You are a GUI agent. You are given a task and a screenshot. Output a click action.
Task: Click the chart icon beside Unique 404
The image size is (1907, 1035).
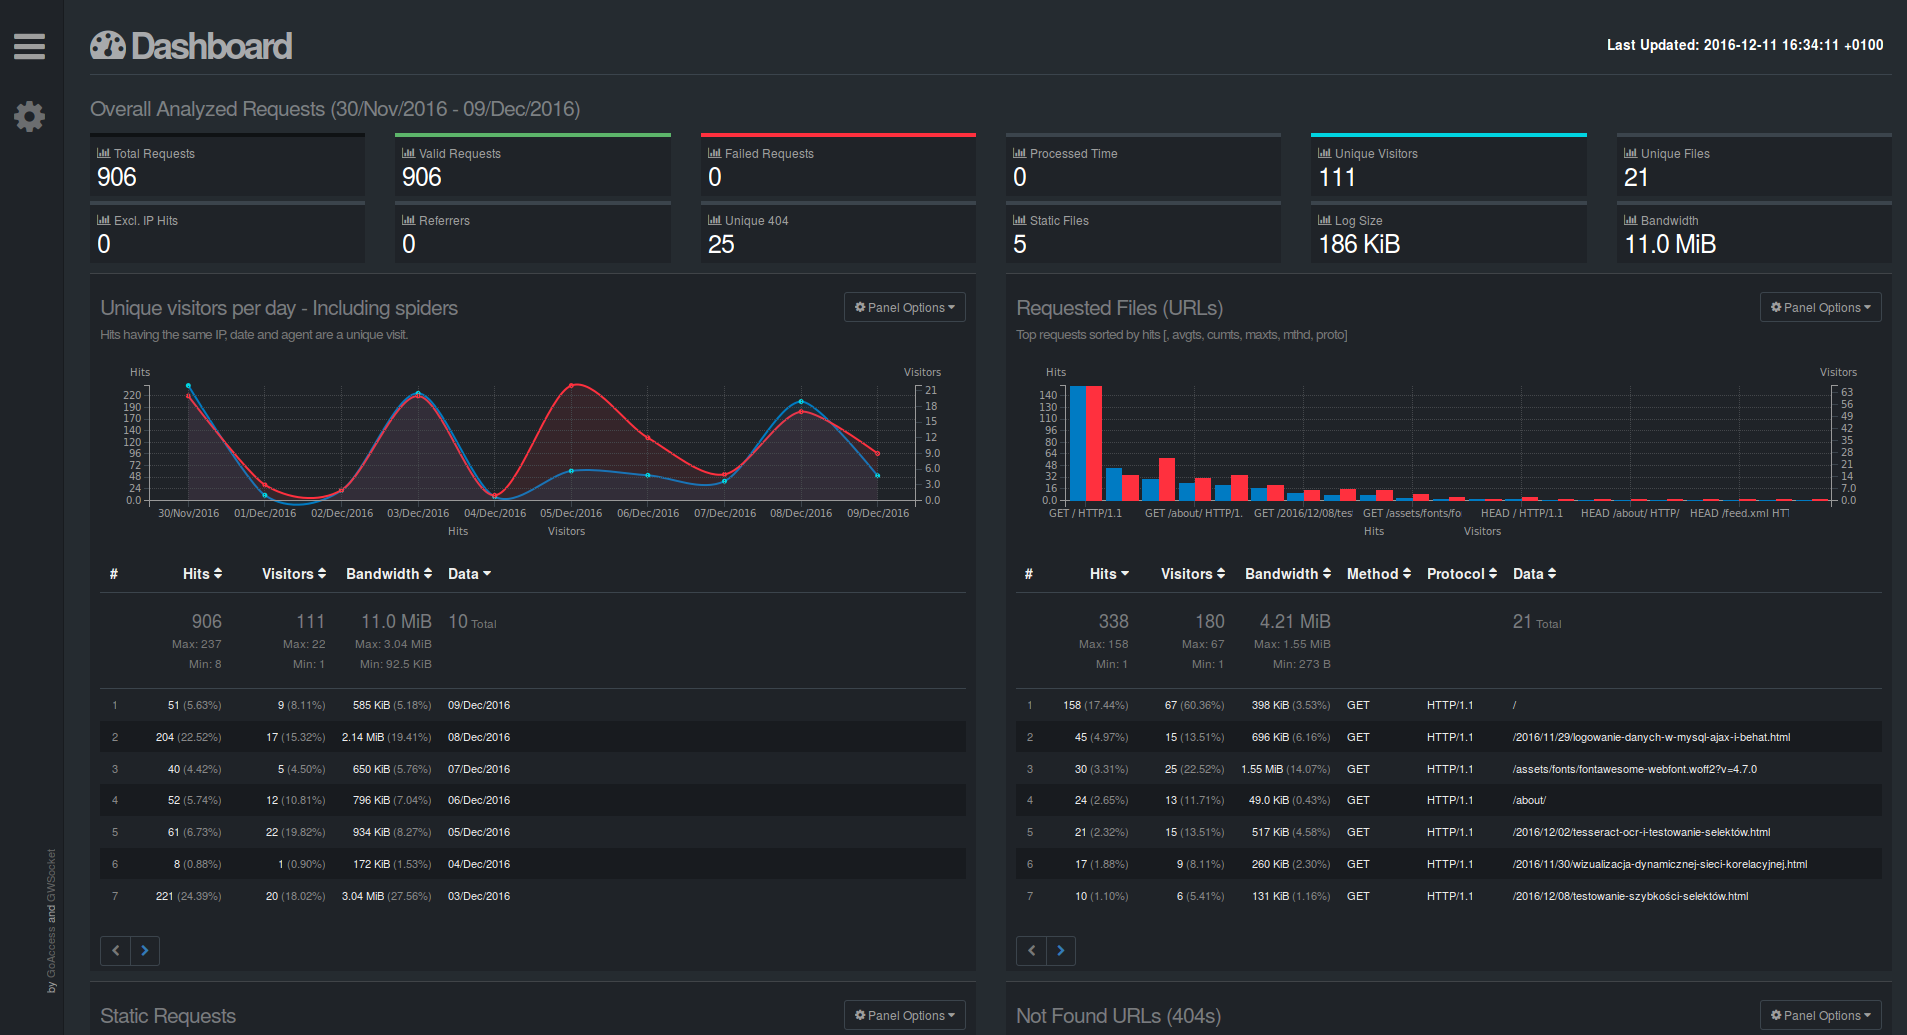coord(714,220)
